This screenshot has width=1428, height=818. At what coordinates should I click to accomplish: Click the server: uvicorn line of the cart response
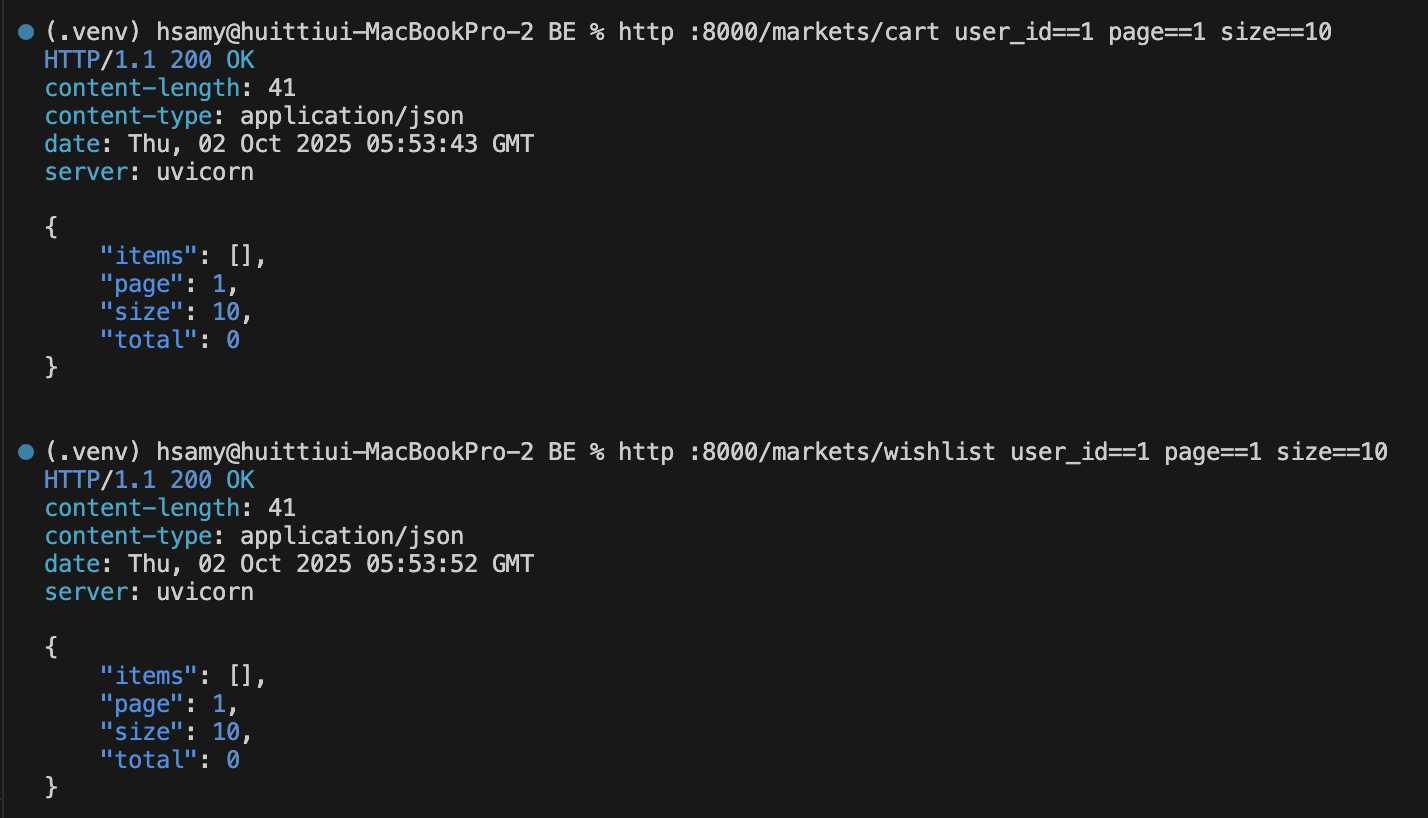click(x=149, y=172)
